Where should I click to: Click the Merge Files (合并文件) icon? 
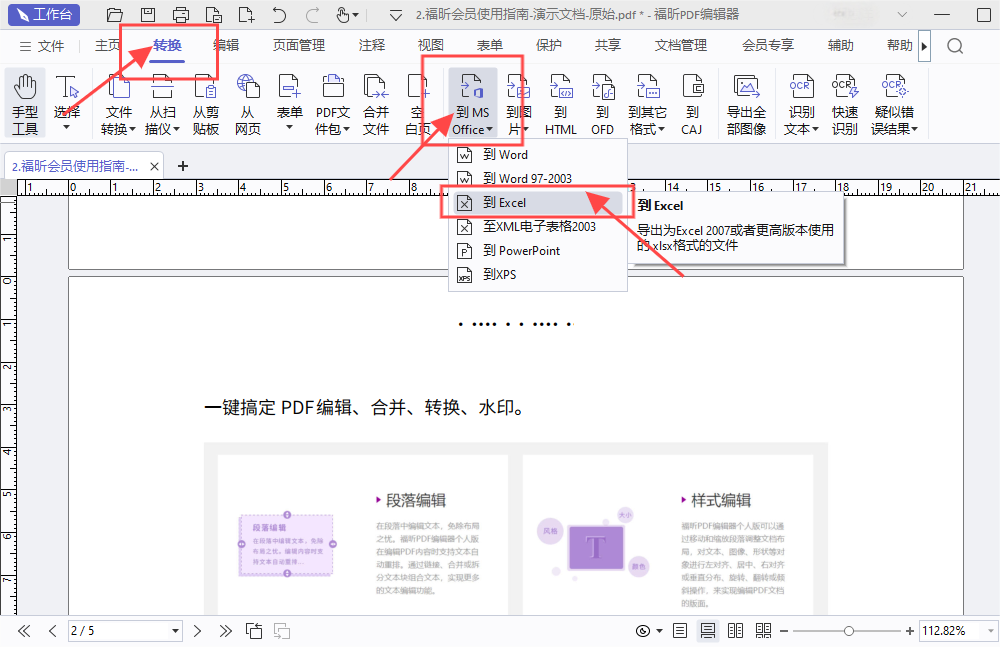click(x=376, y=103)
